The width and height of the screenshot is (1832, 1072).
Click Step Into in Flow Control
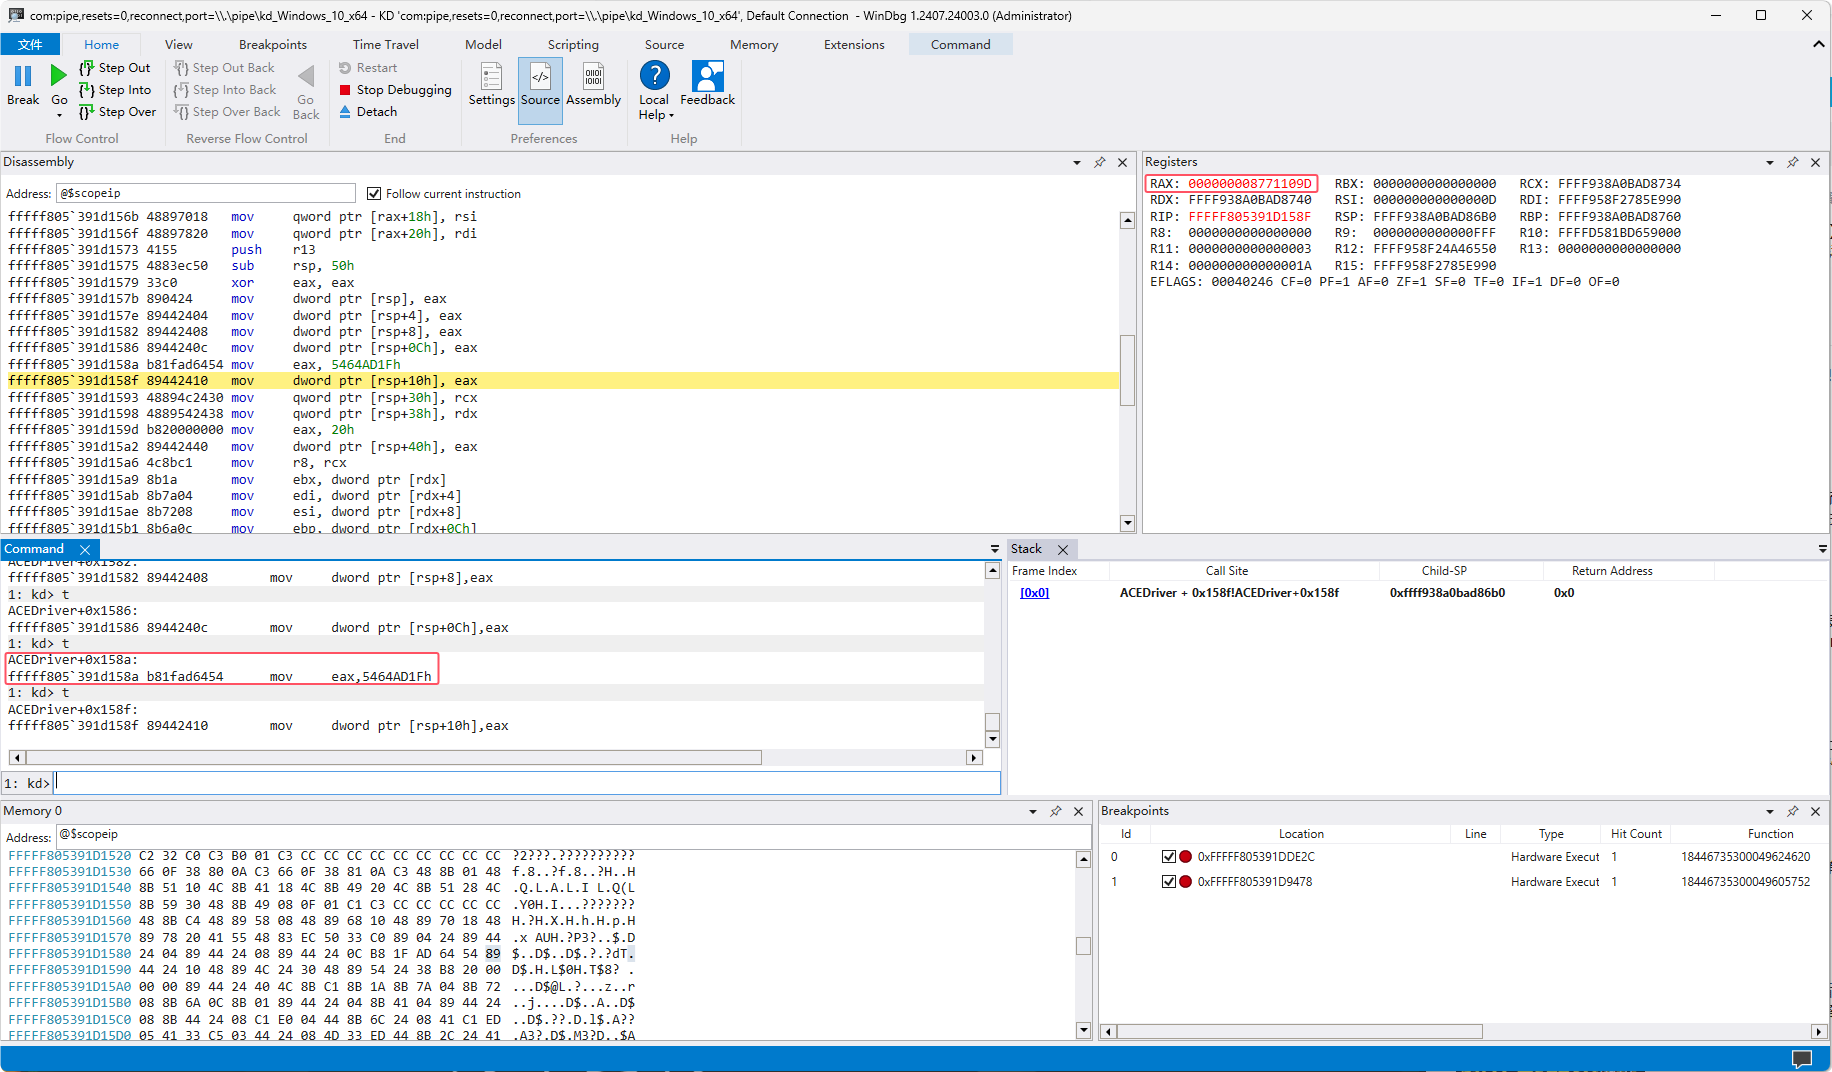(x=115, y=90)
